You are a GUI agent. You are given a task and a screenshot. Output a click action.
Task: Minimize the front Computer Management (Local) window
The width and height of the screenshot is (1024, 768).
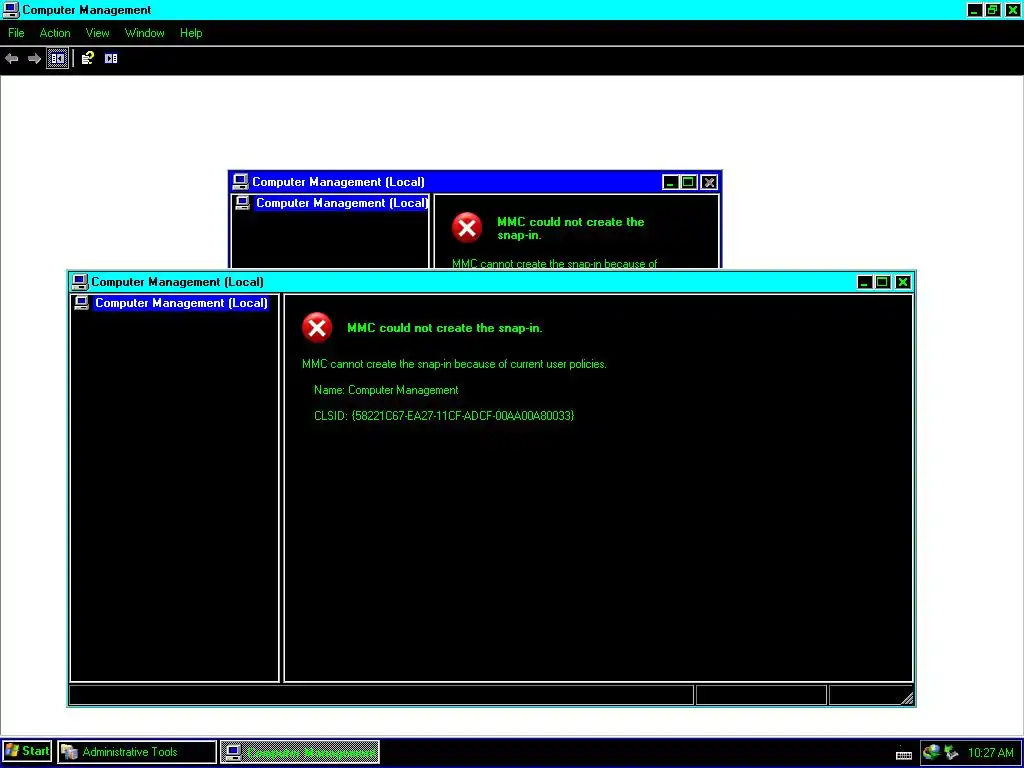[x=865, y=282]
